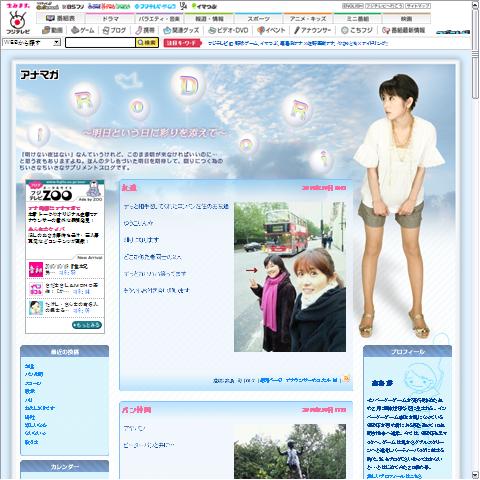Click the pink thumbnail in New Arrival list
Screen dimensions: 480x480
(36, 269)
